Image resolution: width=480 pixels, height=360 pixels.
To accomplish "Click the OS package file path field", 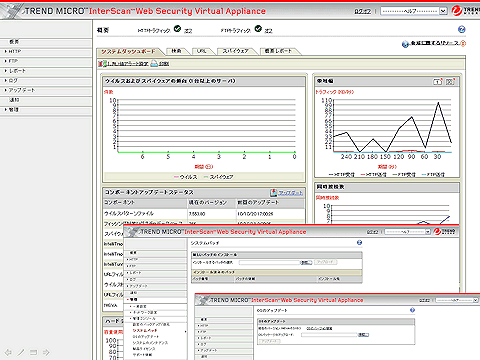I will coord(329,335).
